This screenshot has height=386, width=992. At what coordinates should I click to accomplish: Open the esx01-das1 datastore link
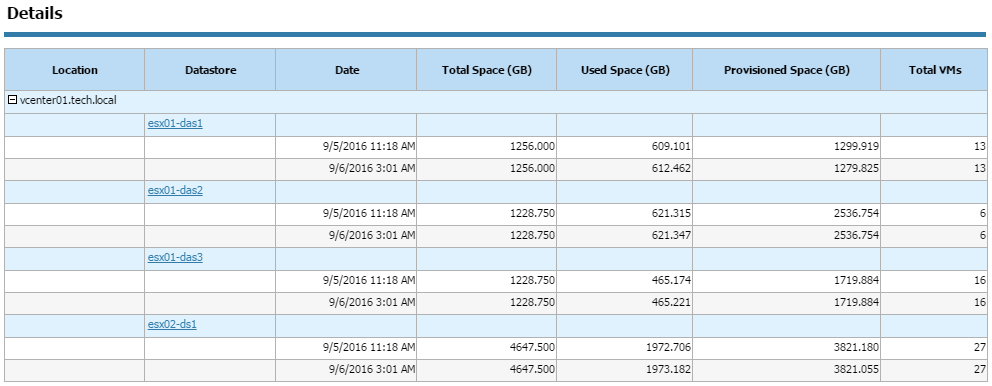click(175, 123)
